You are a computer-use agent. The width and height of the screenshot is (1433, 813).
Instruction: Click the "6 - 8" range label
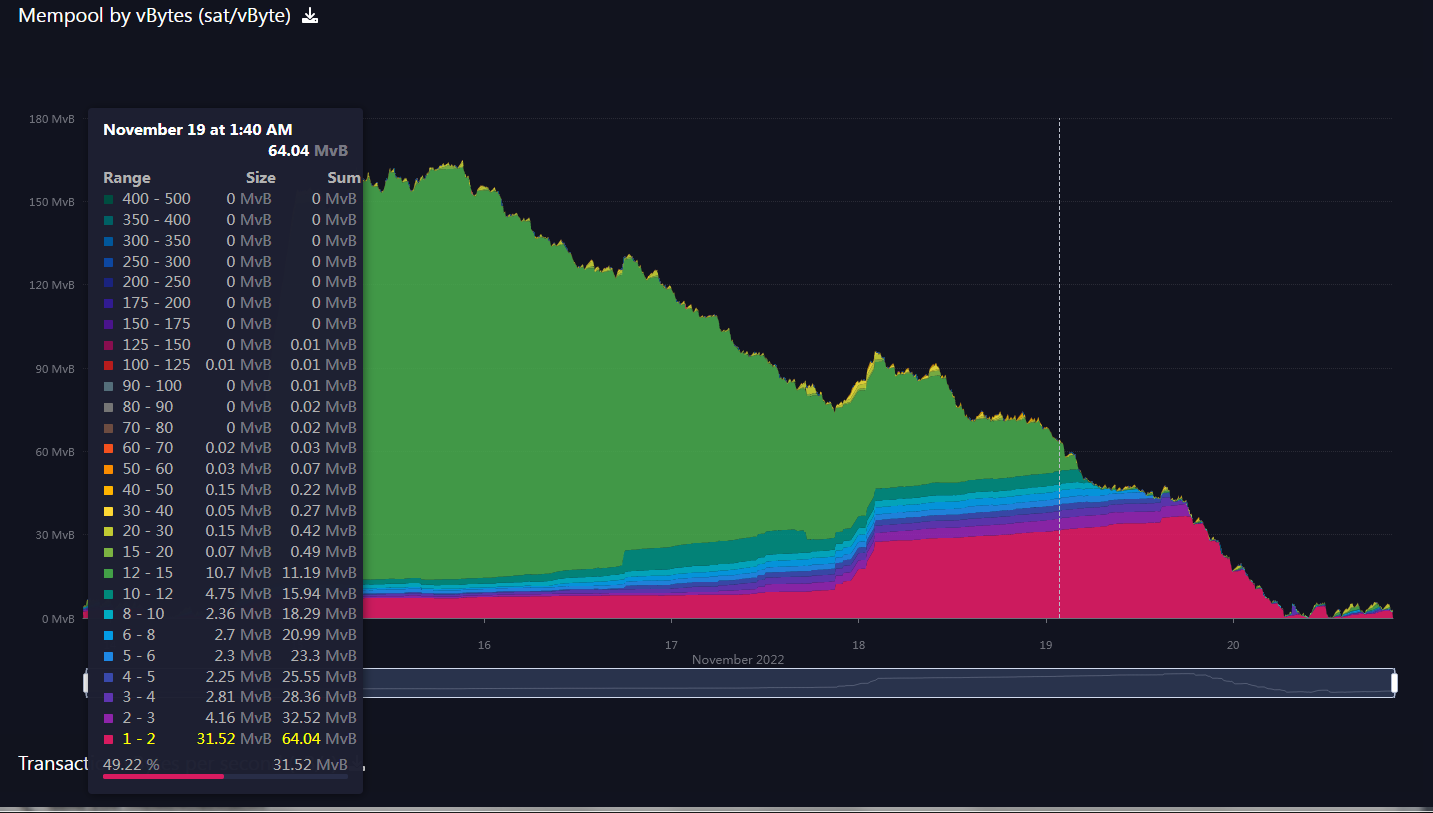pos(139,635)
